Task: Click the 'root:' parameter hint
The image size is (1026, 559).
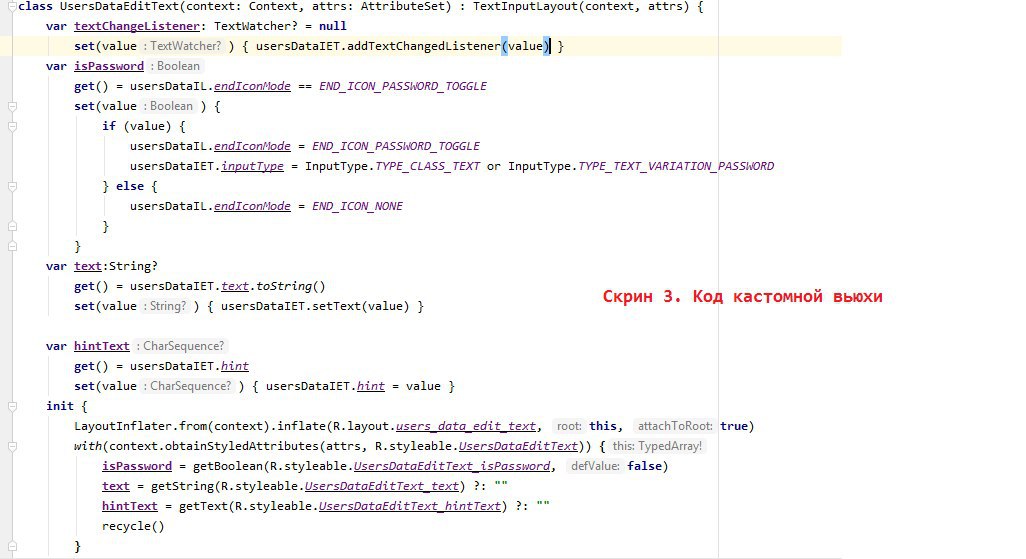Action: (569, 426)
